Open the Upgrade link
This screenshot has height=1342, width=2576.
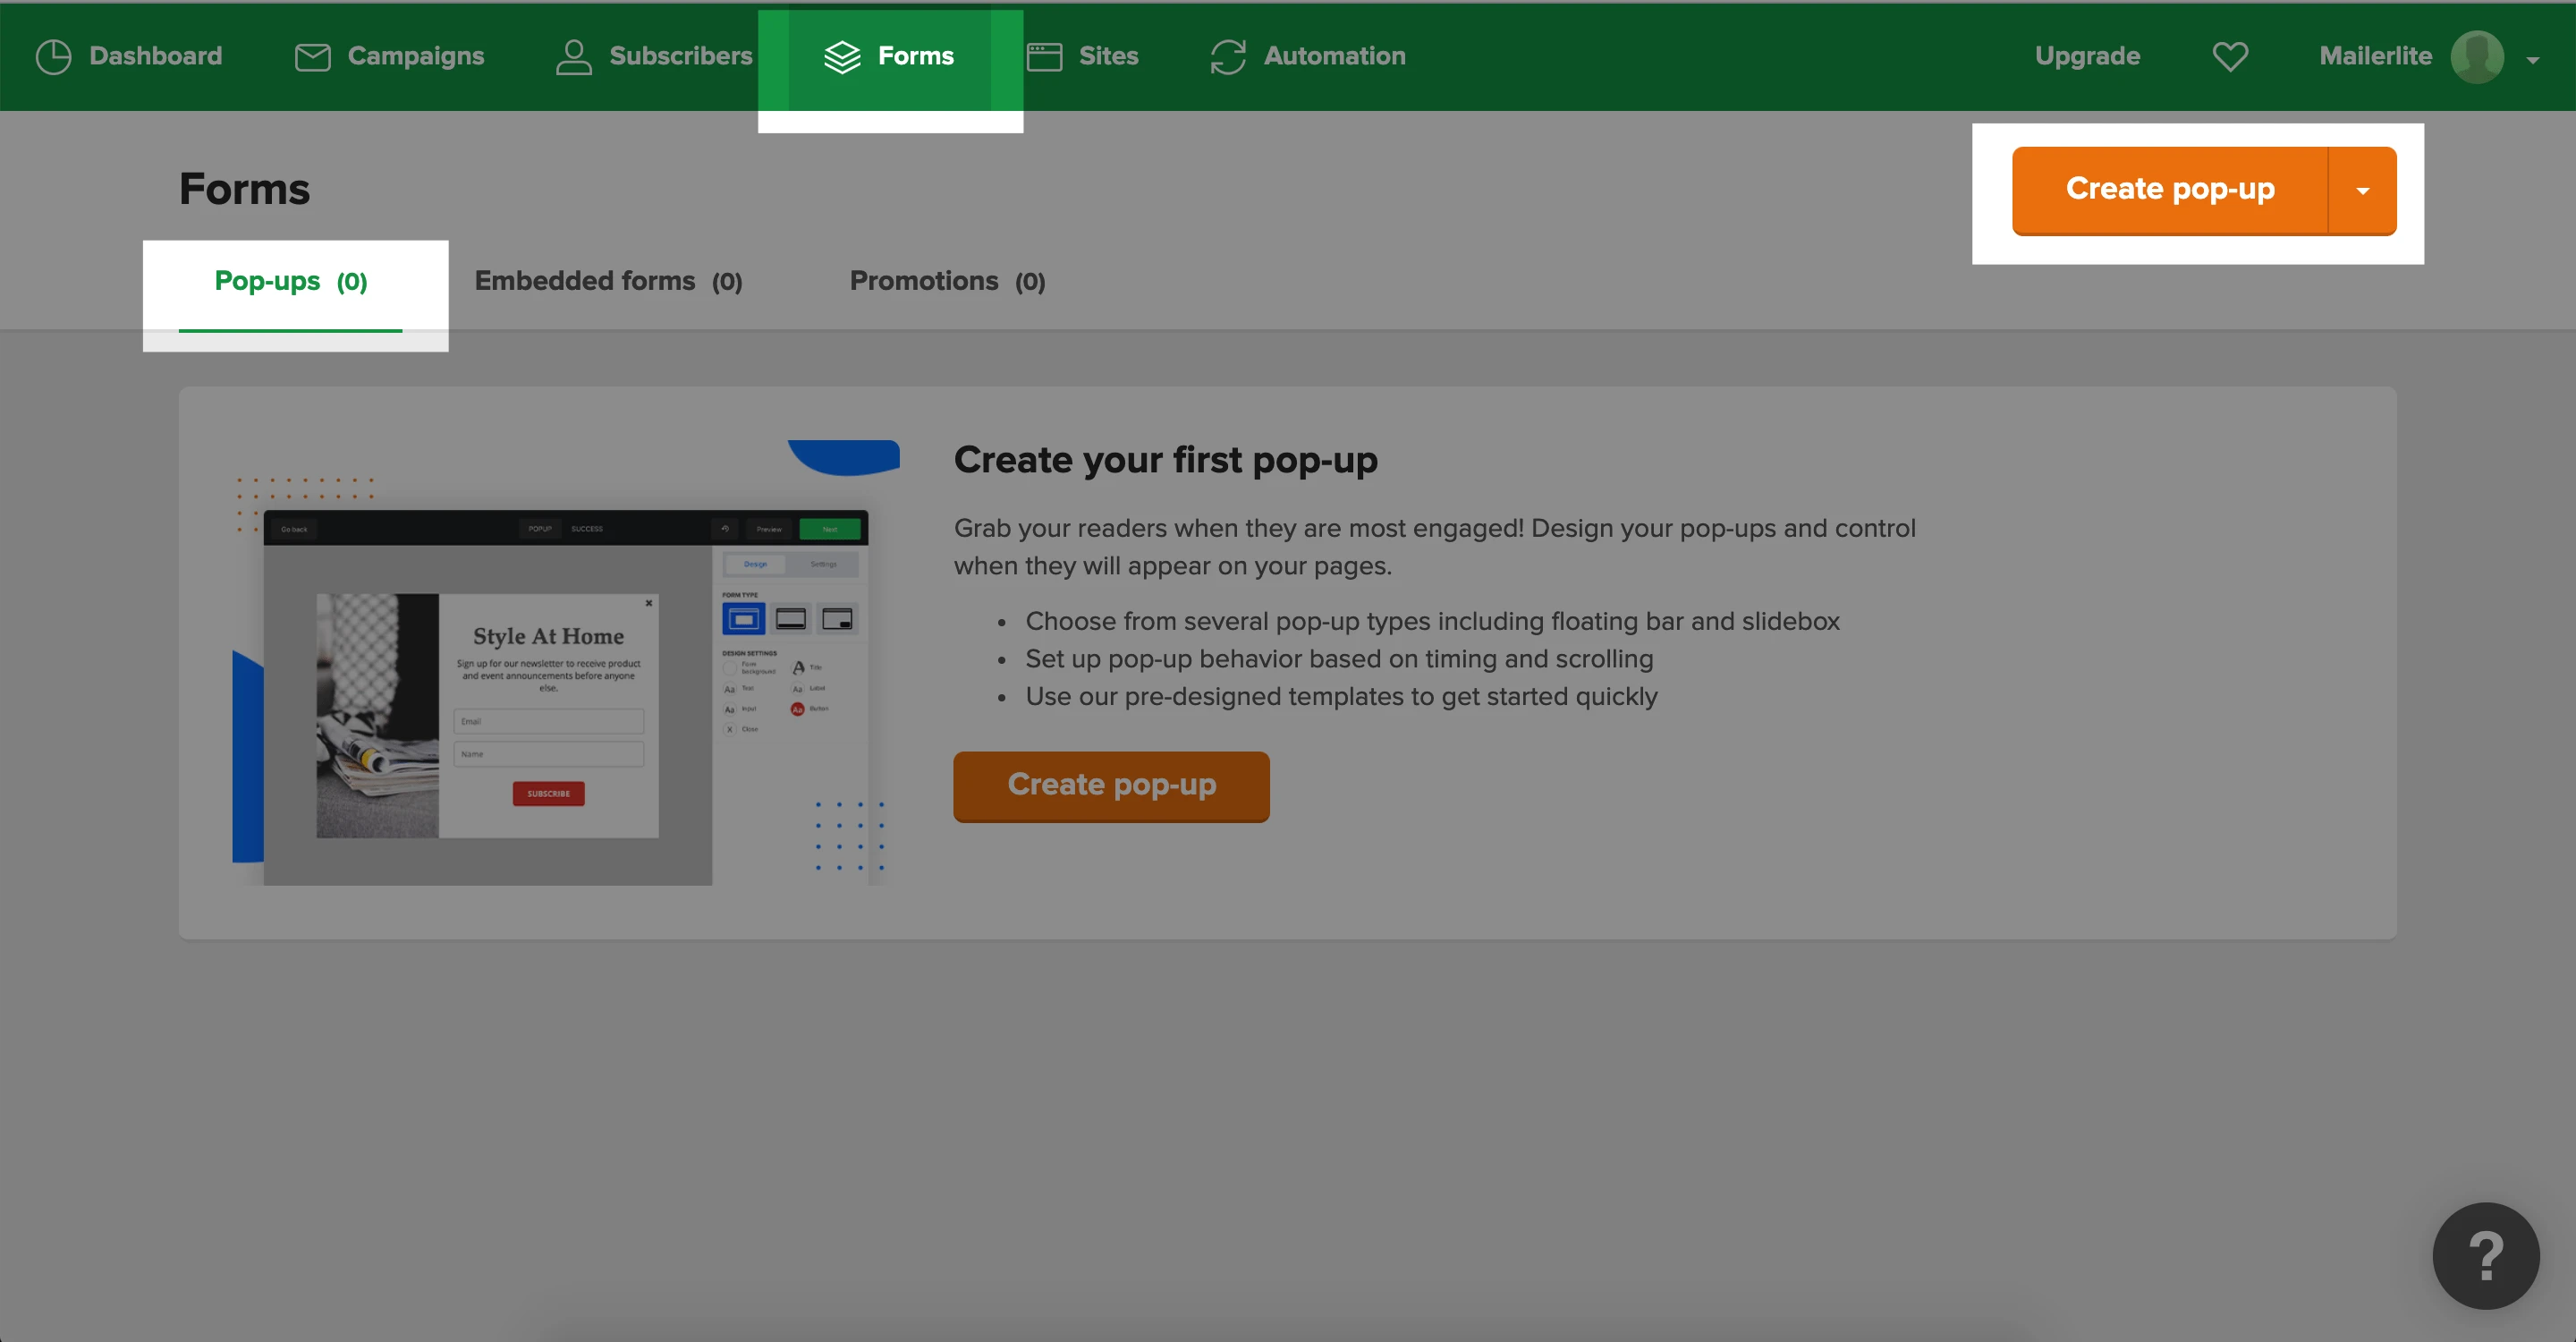[x=2087, y=56]
